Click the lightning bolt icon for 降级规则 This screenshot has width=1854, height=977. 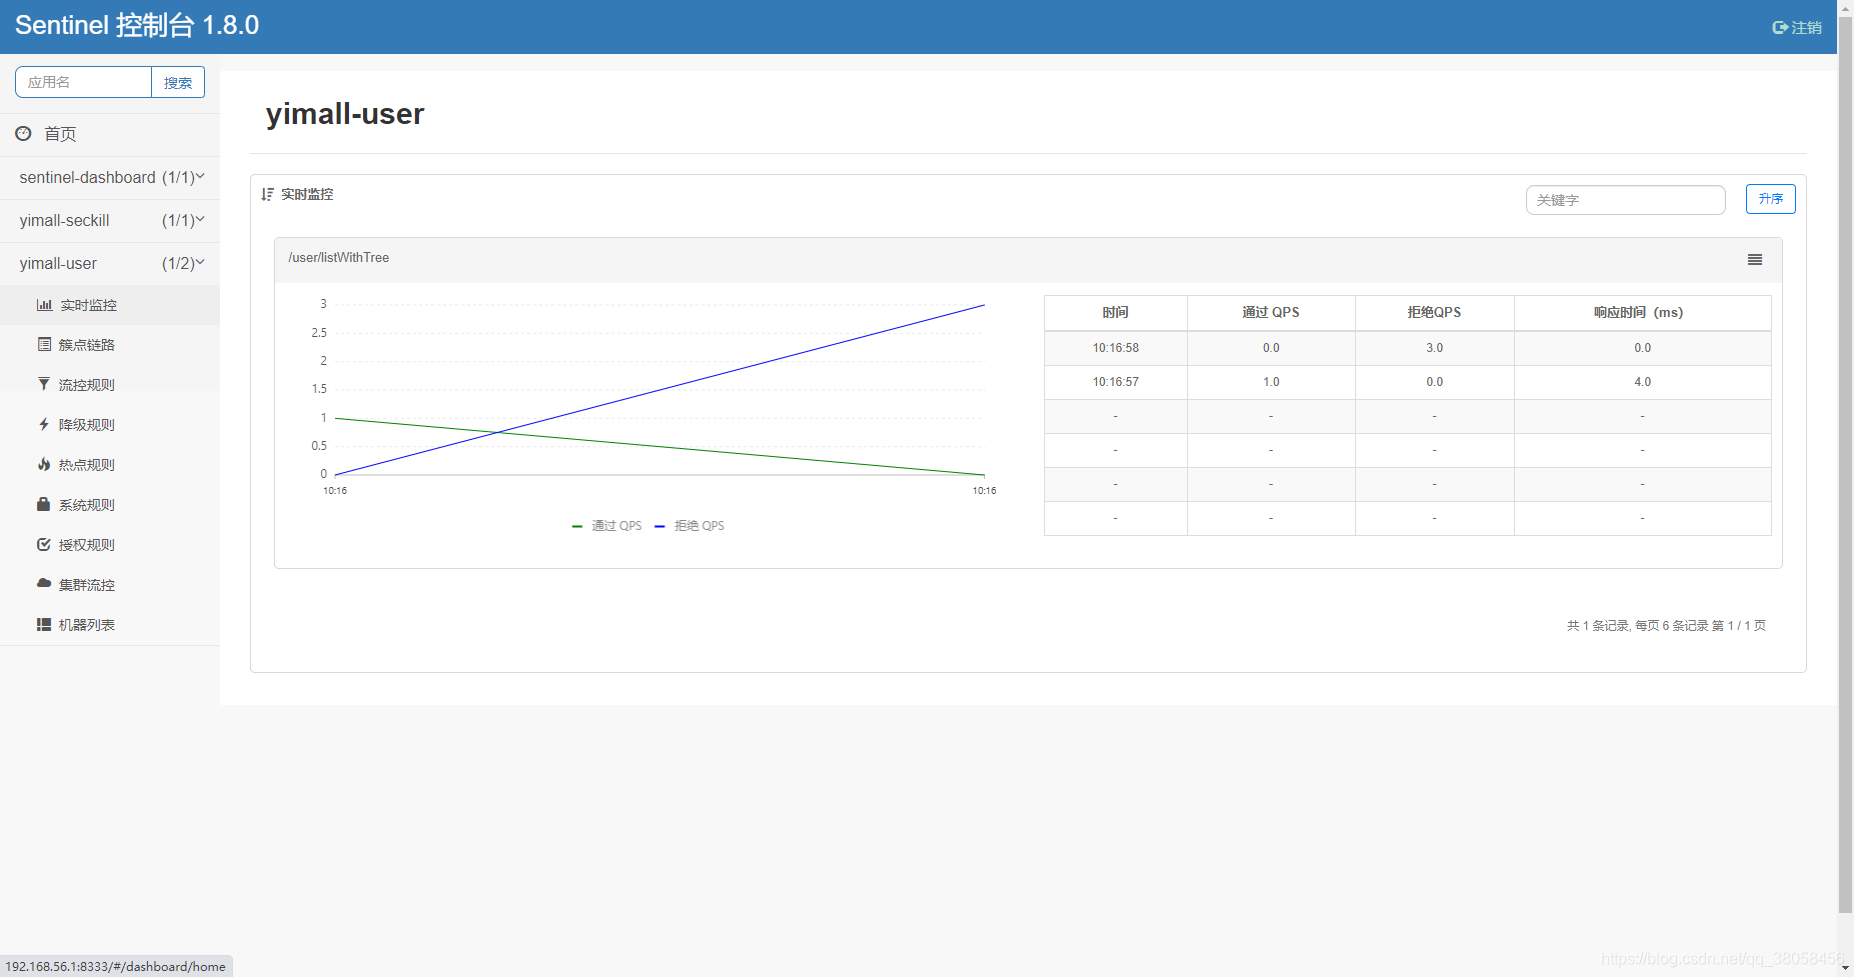coord(44,424)
